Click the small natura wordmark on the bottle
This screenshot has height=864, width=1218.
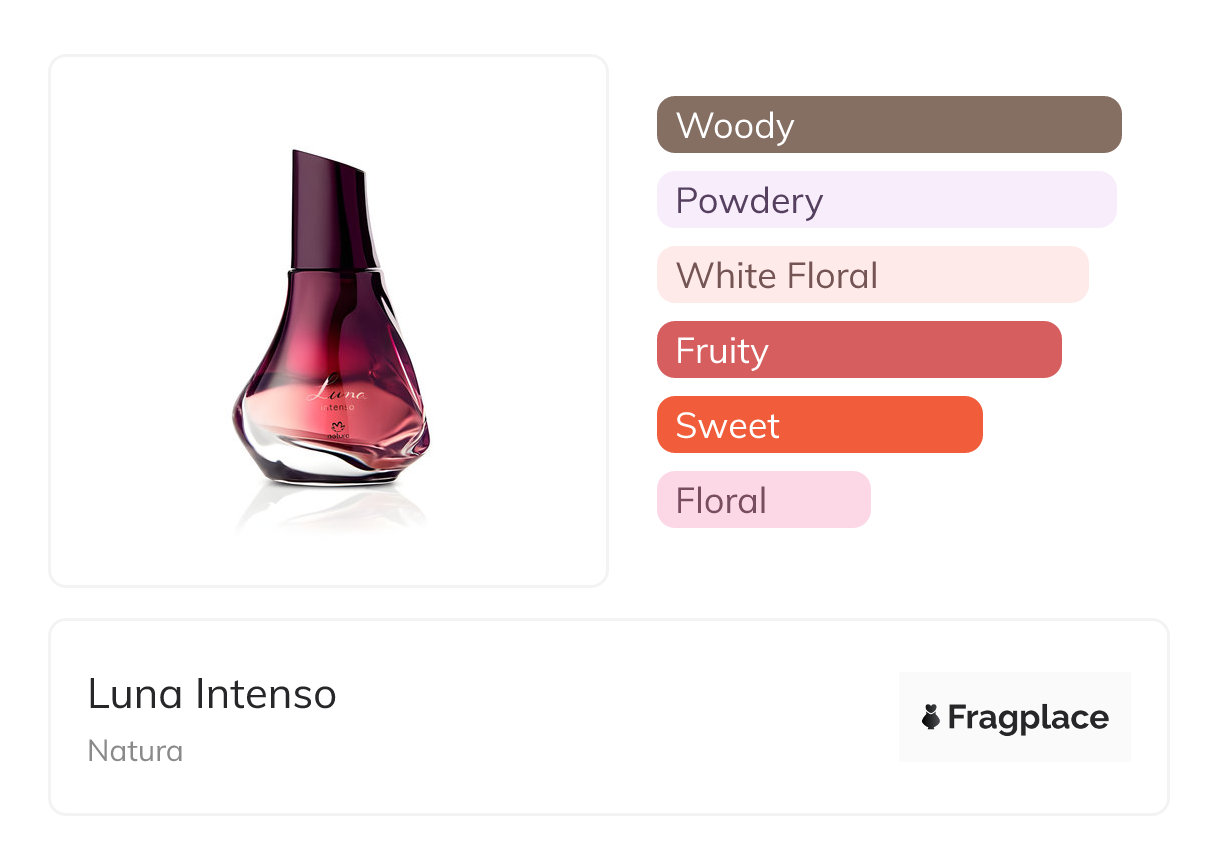[340, 437]
